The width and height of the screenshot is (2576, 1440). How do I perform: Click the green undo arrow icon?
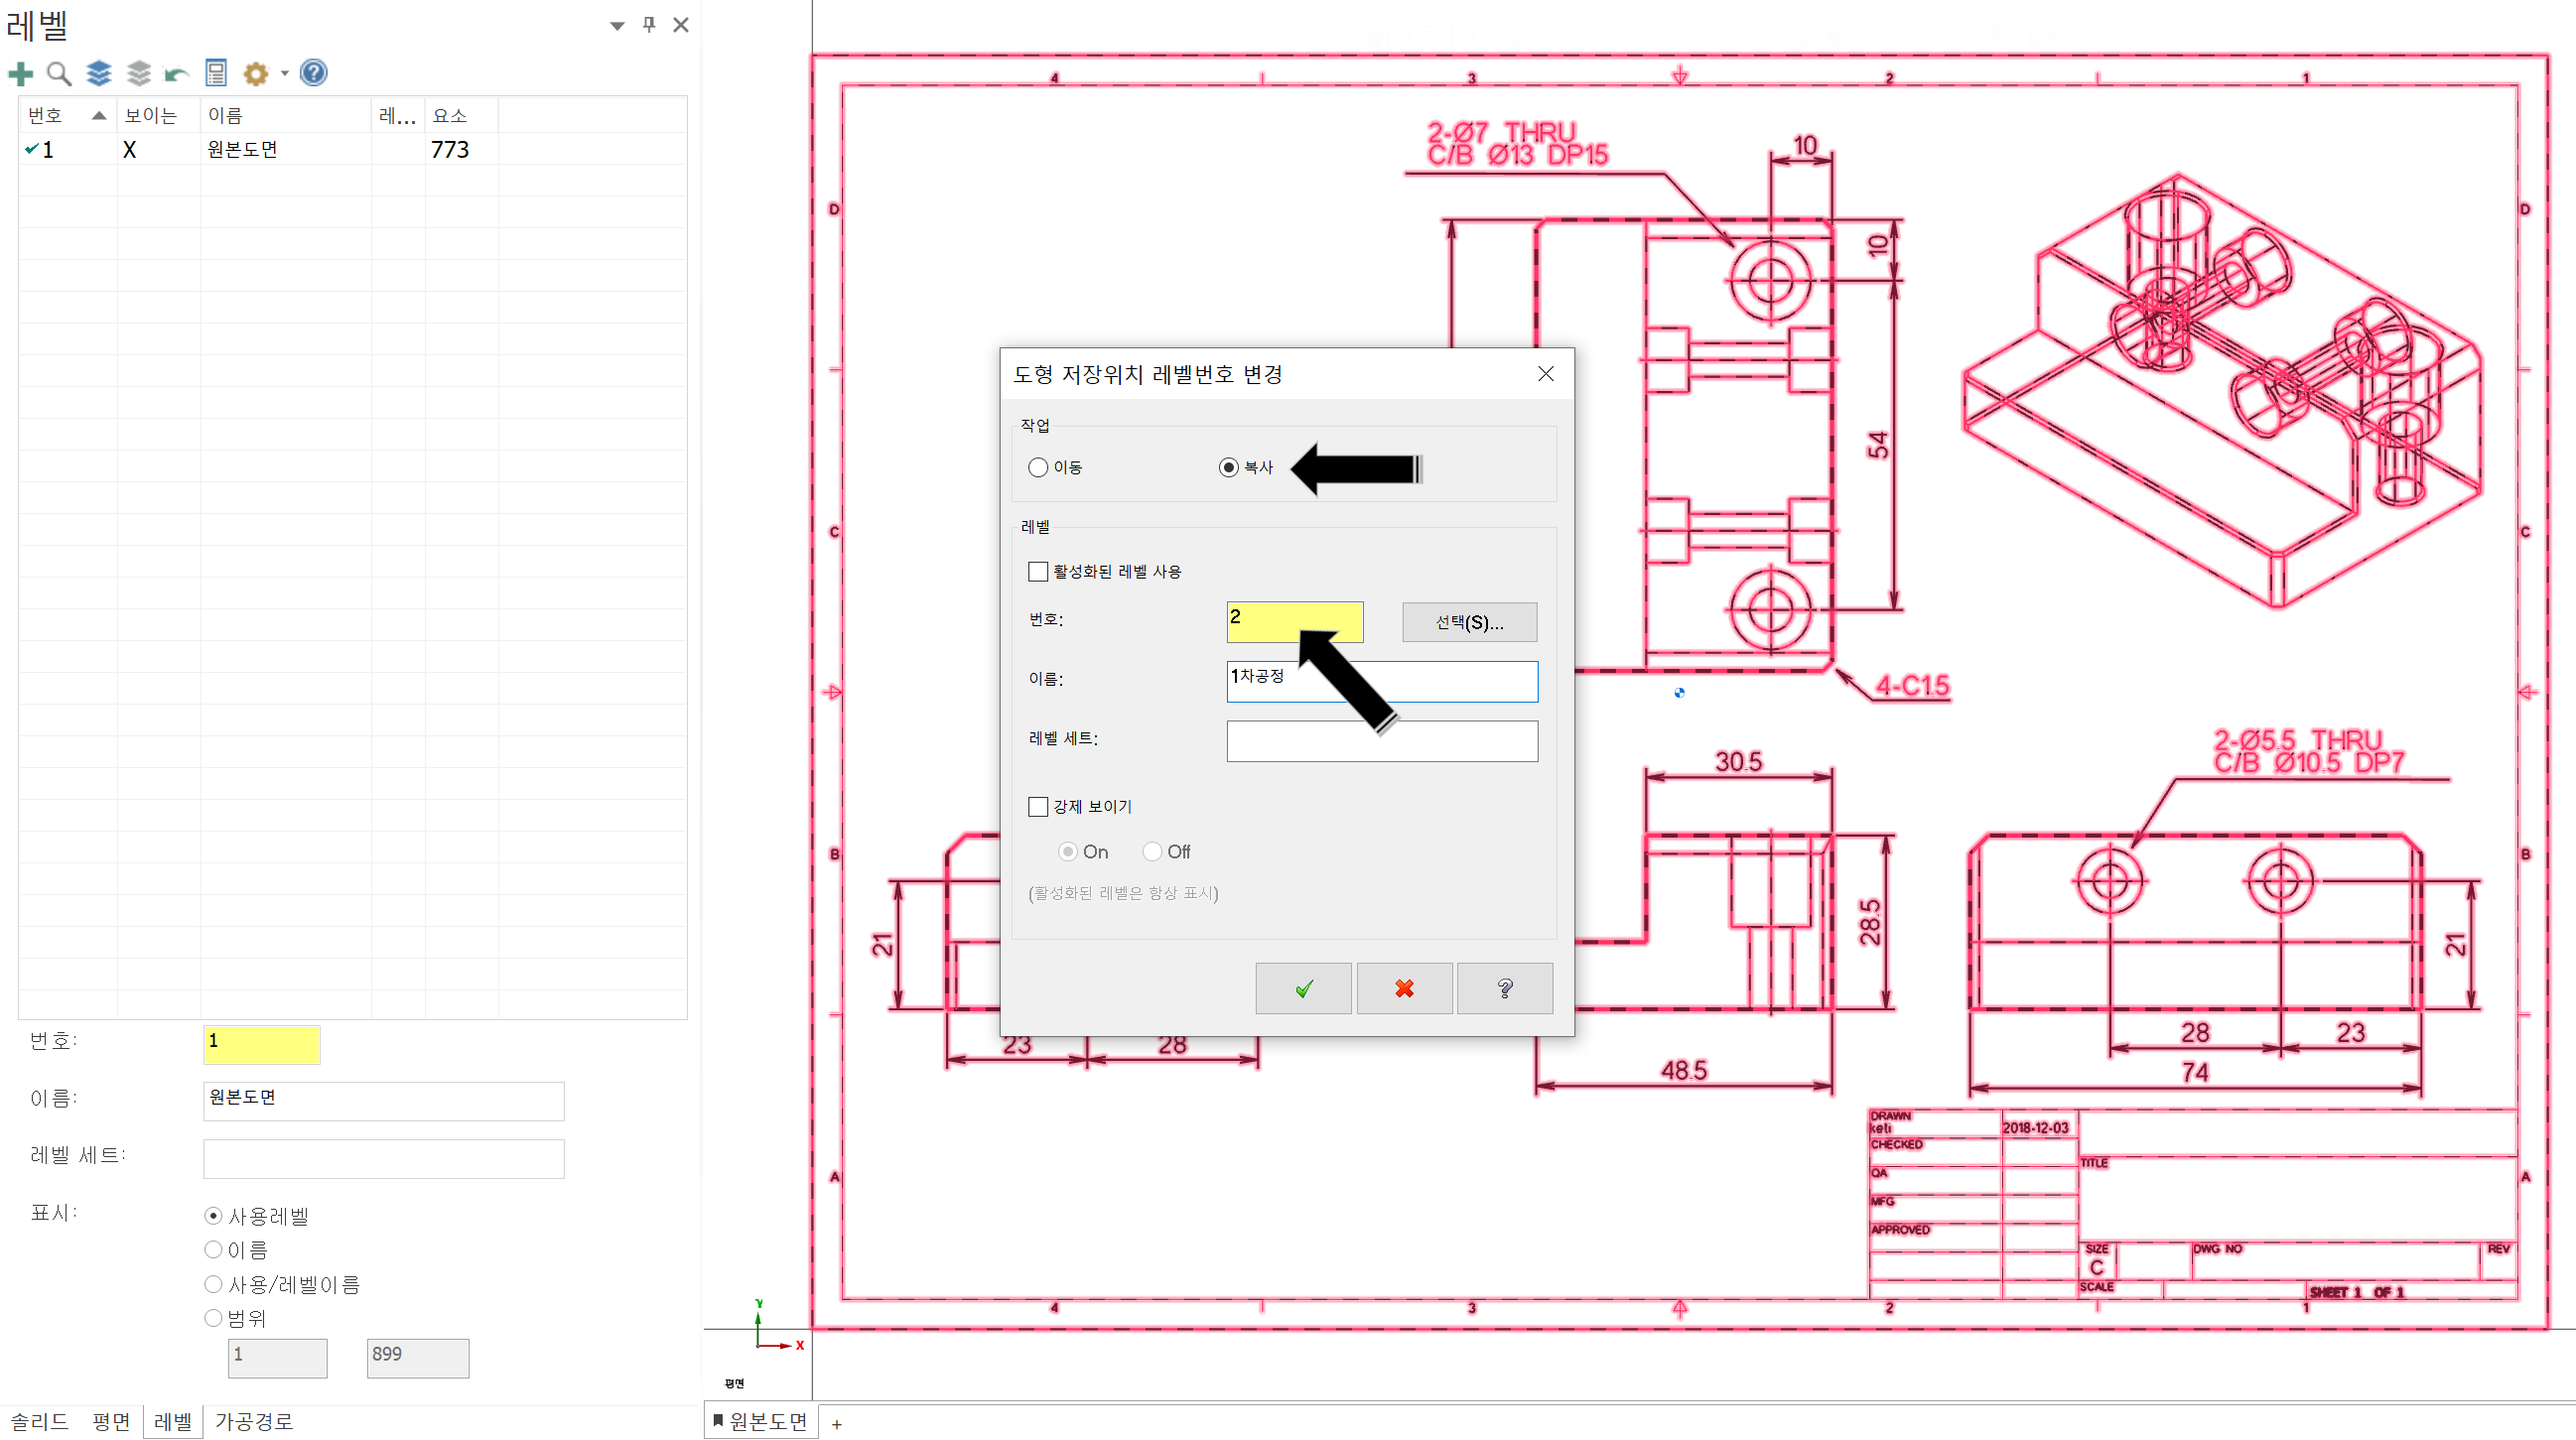176,73
